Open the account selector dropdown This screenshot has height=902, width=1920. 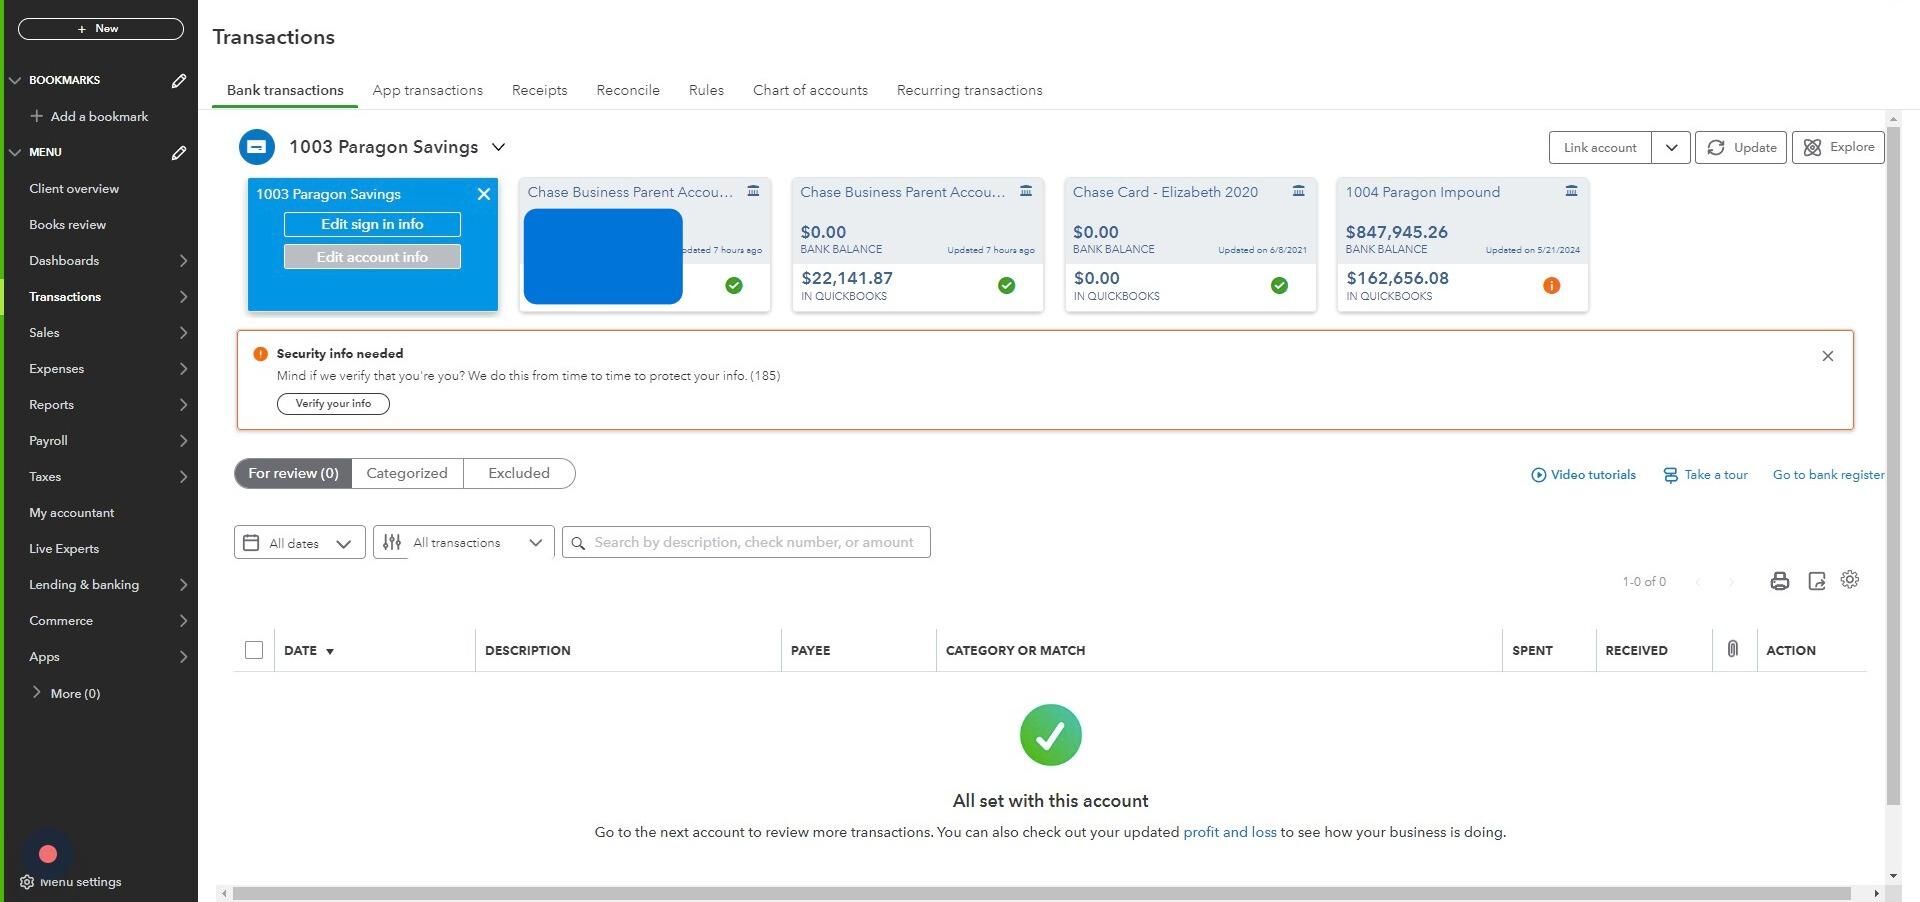(x=498, y=147)
